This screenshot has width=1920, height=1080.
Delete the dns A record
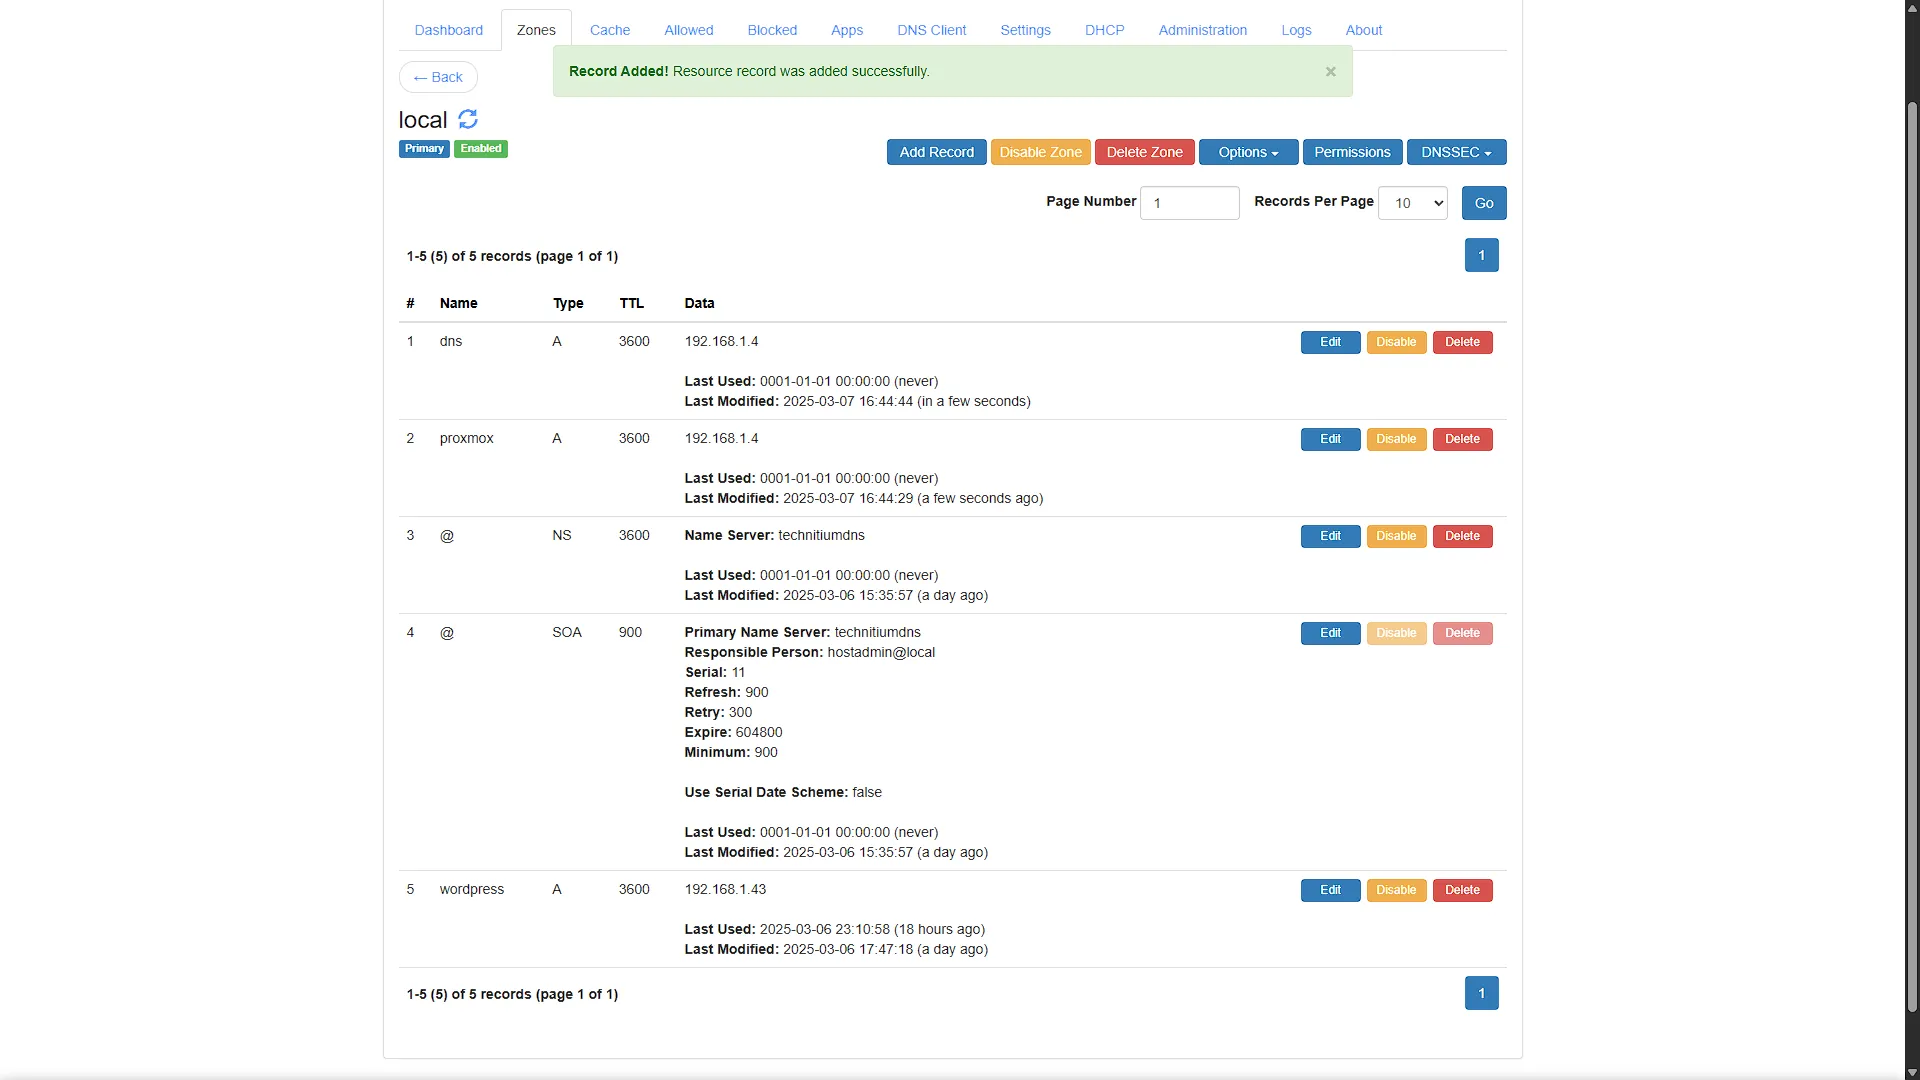coord(1463,342)
